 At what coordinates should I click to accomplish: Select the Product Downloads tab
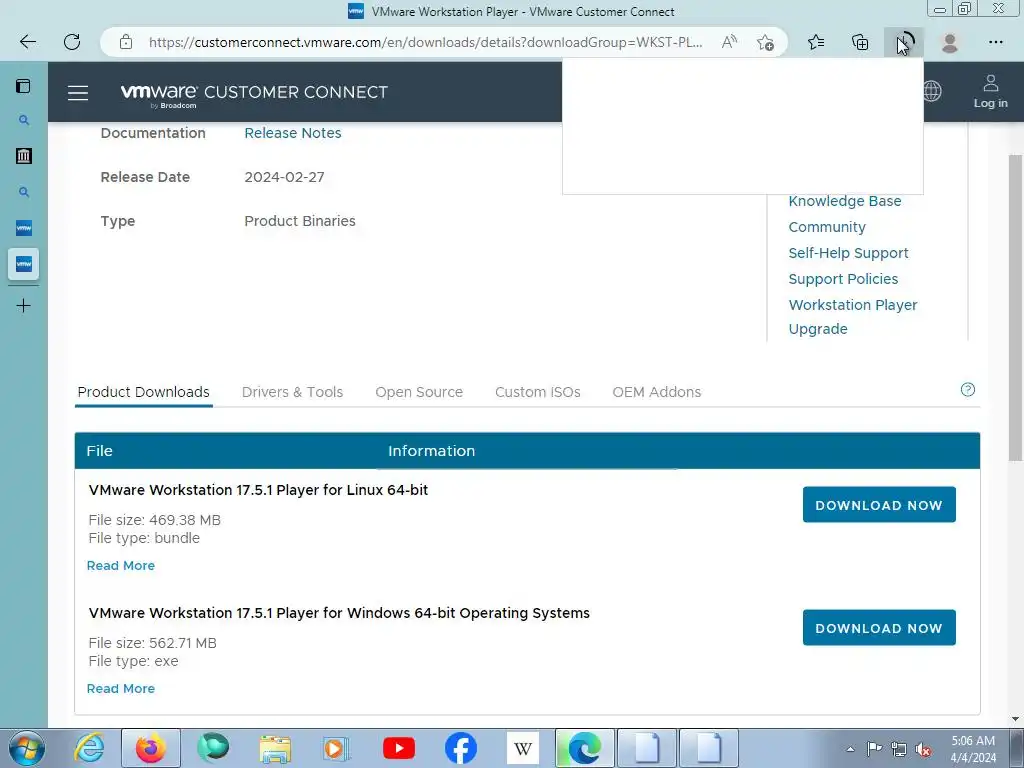144,392
